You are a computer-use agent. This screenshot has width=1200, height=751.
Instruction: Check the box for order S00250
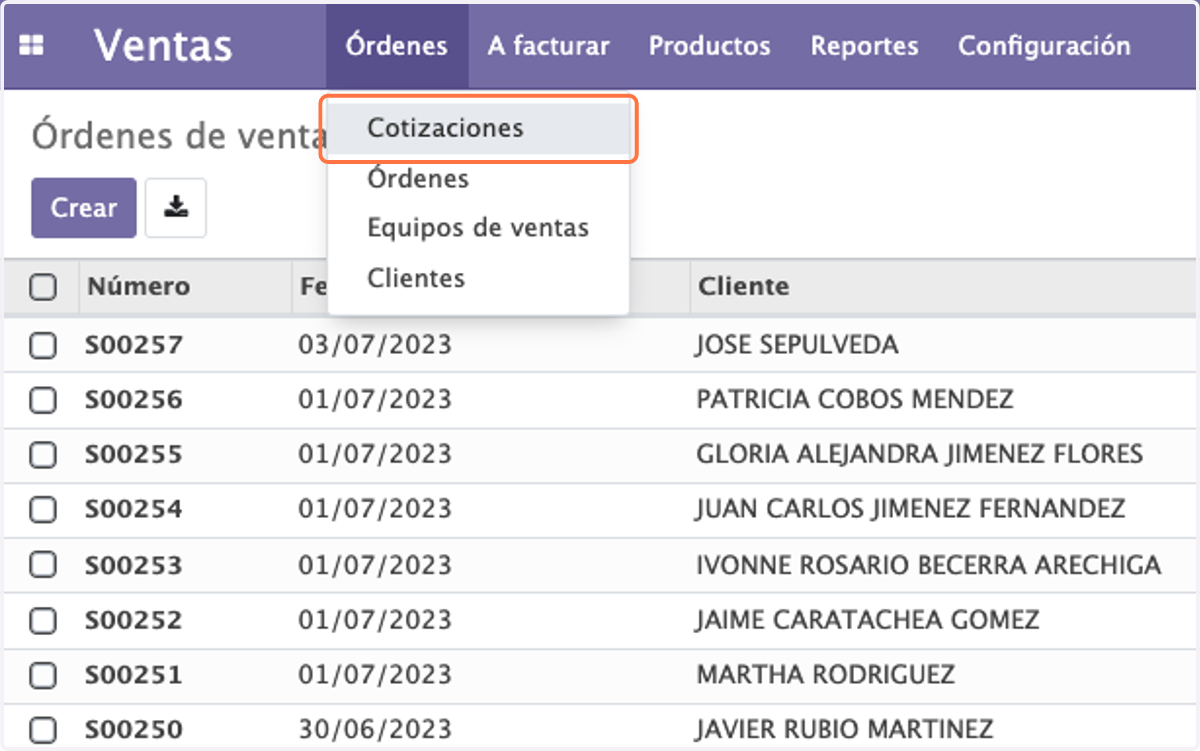point(43,728)
